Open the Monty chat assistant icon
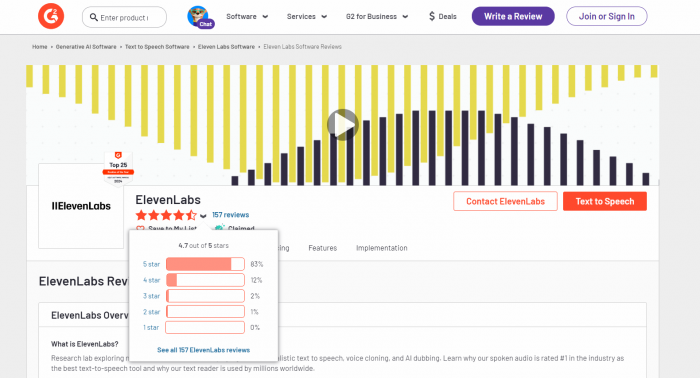 click(200, 17)
